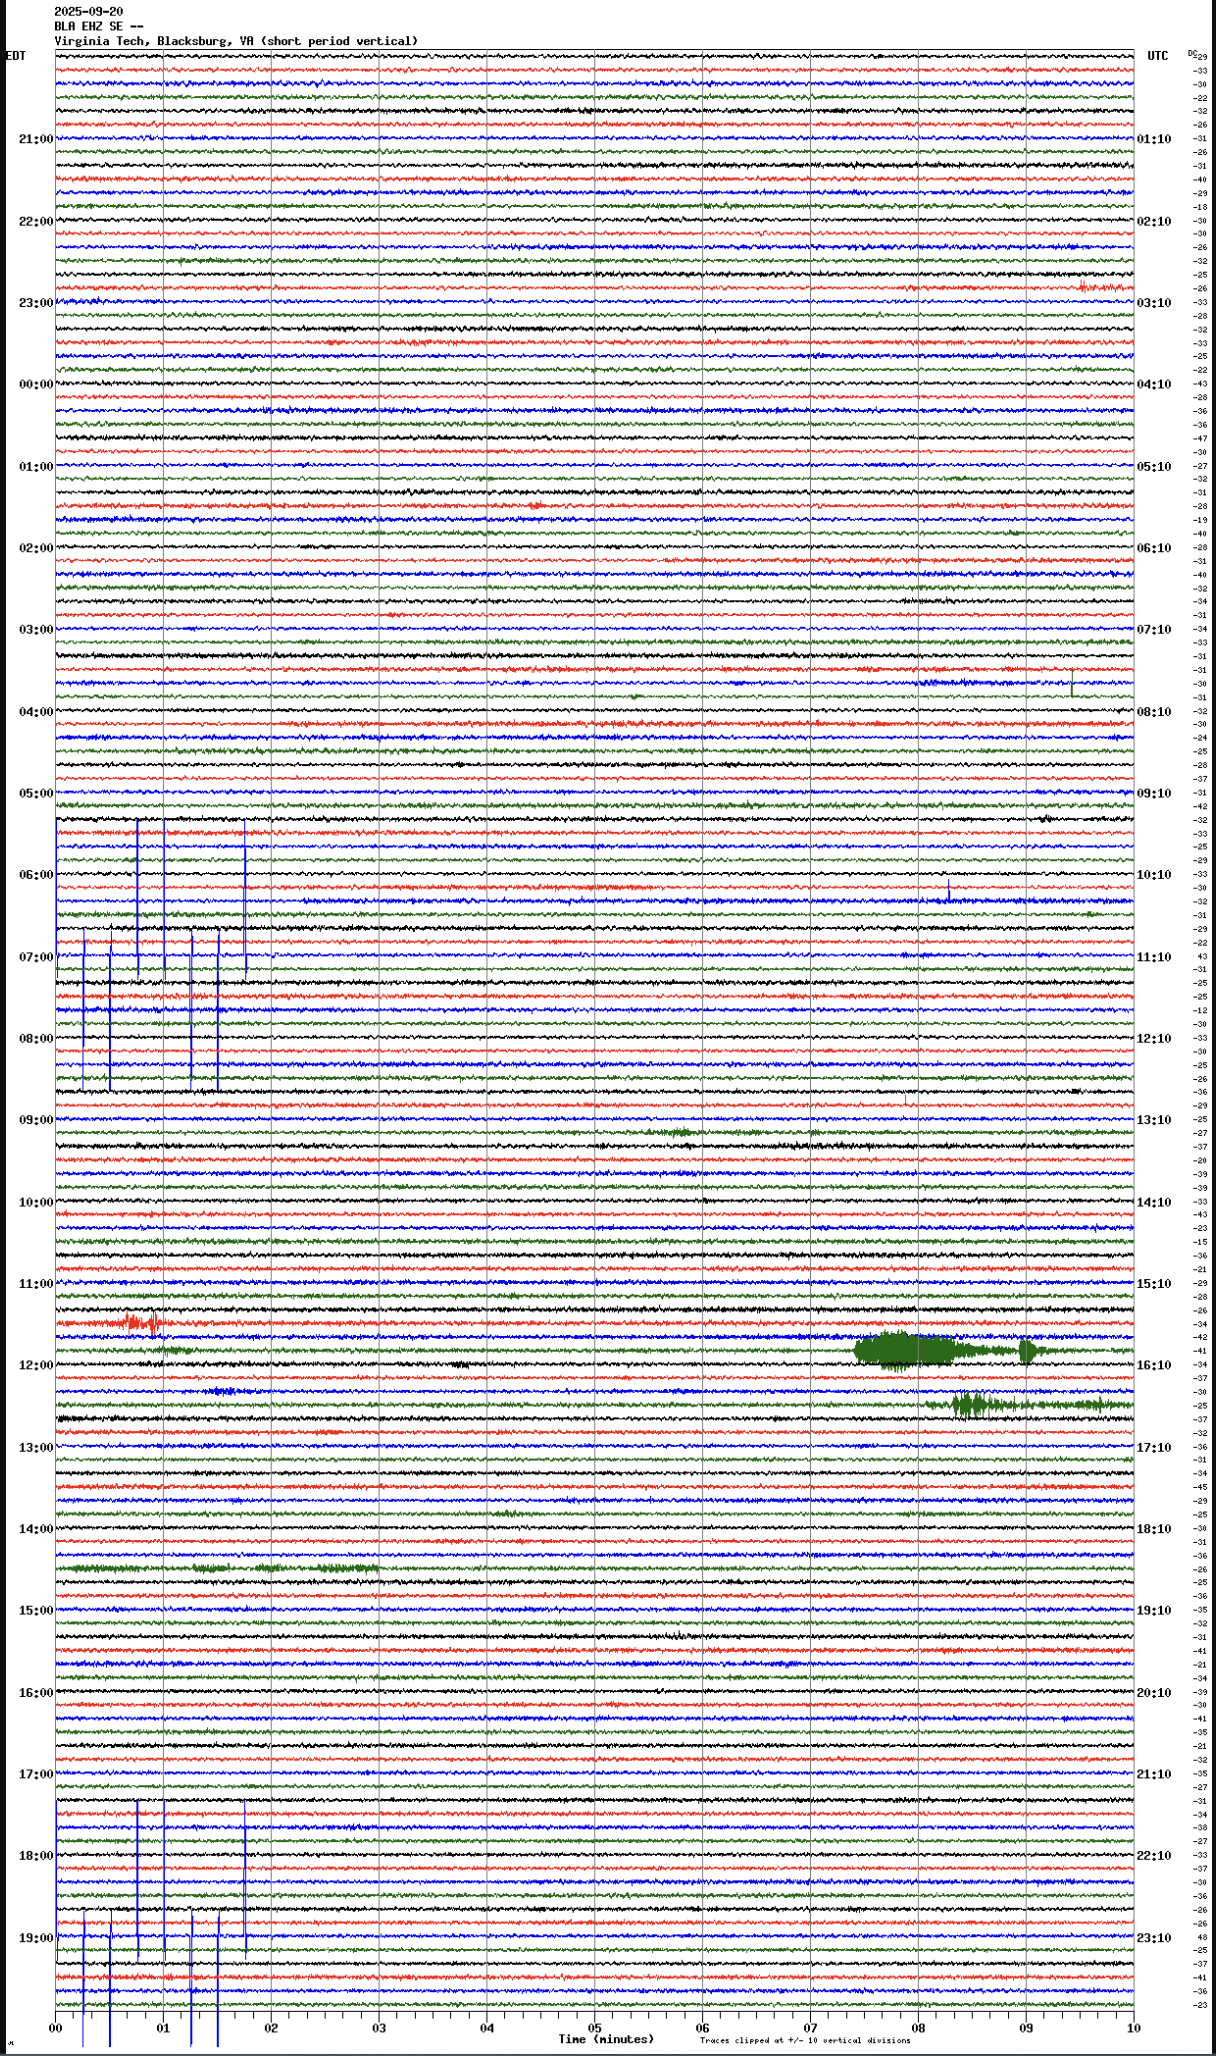Click the large green earthquake waveform burst
This screenshot has height=2056, width=1216.
coord(900,1351)
